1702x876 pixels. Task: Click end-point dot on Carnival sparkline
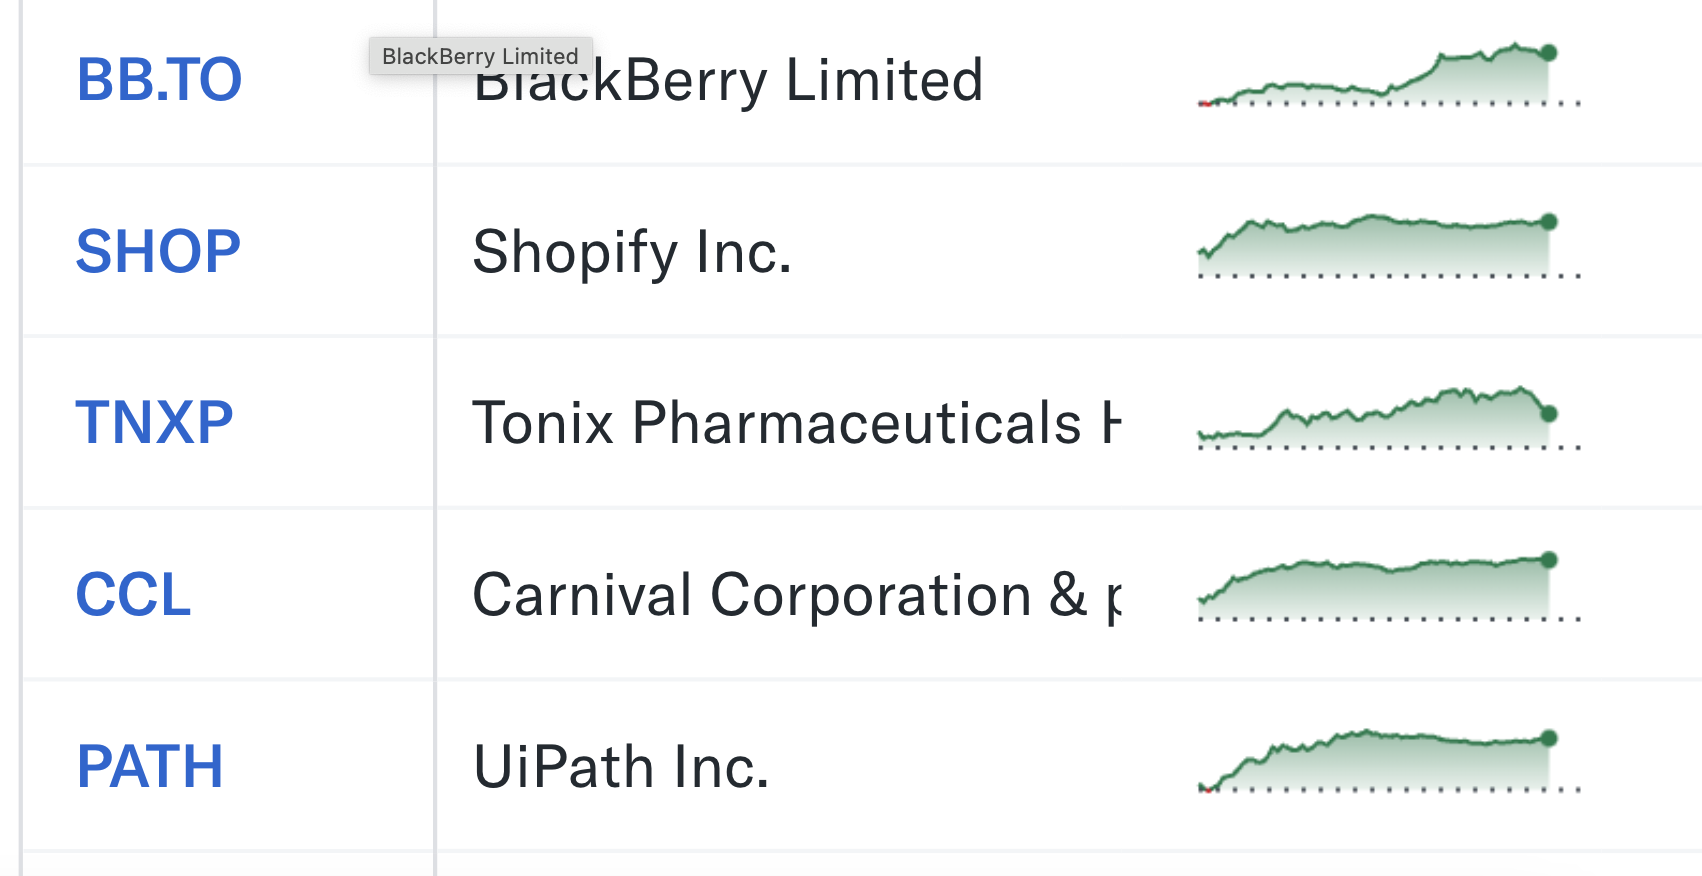[x=1549, y=560]
